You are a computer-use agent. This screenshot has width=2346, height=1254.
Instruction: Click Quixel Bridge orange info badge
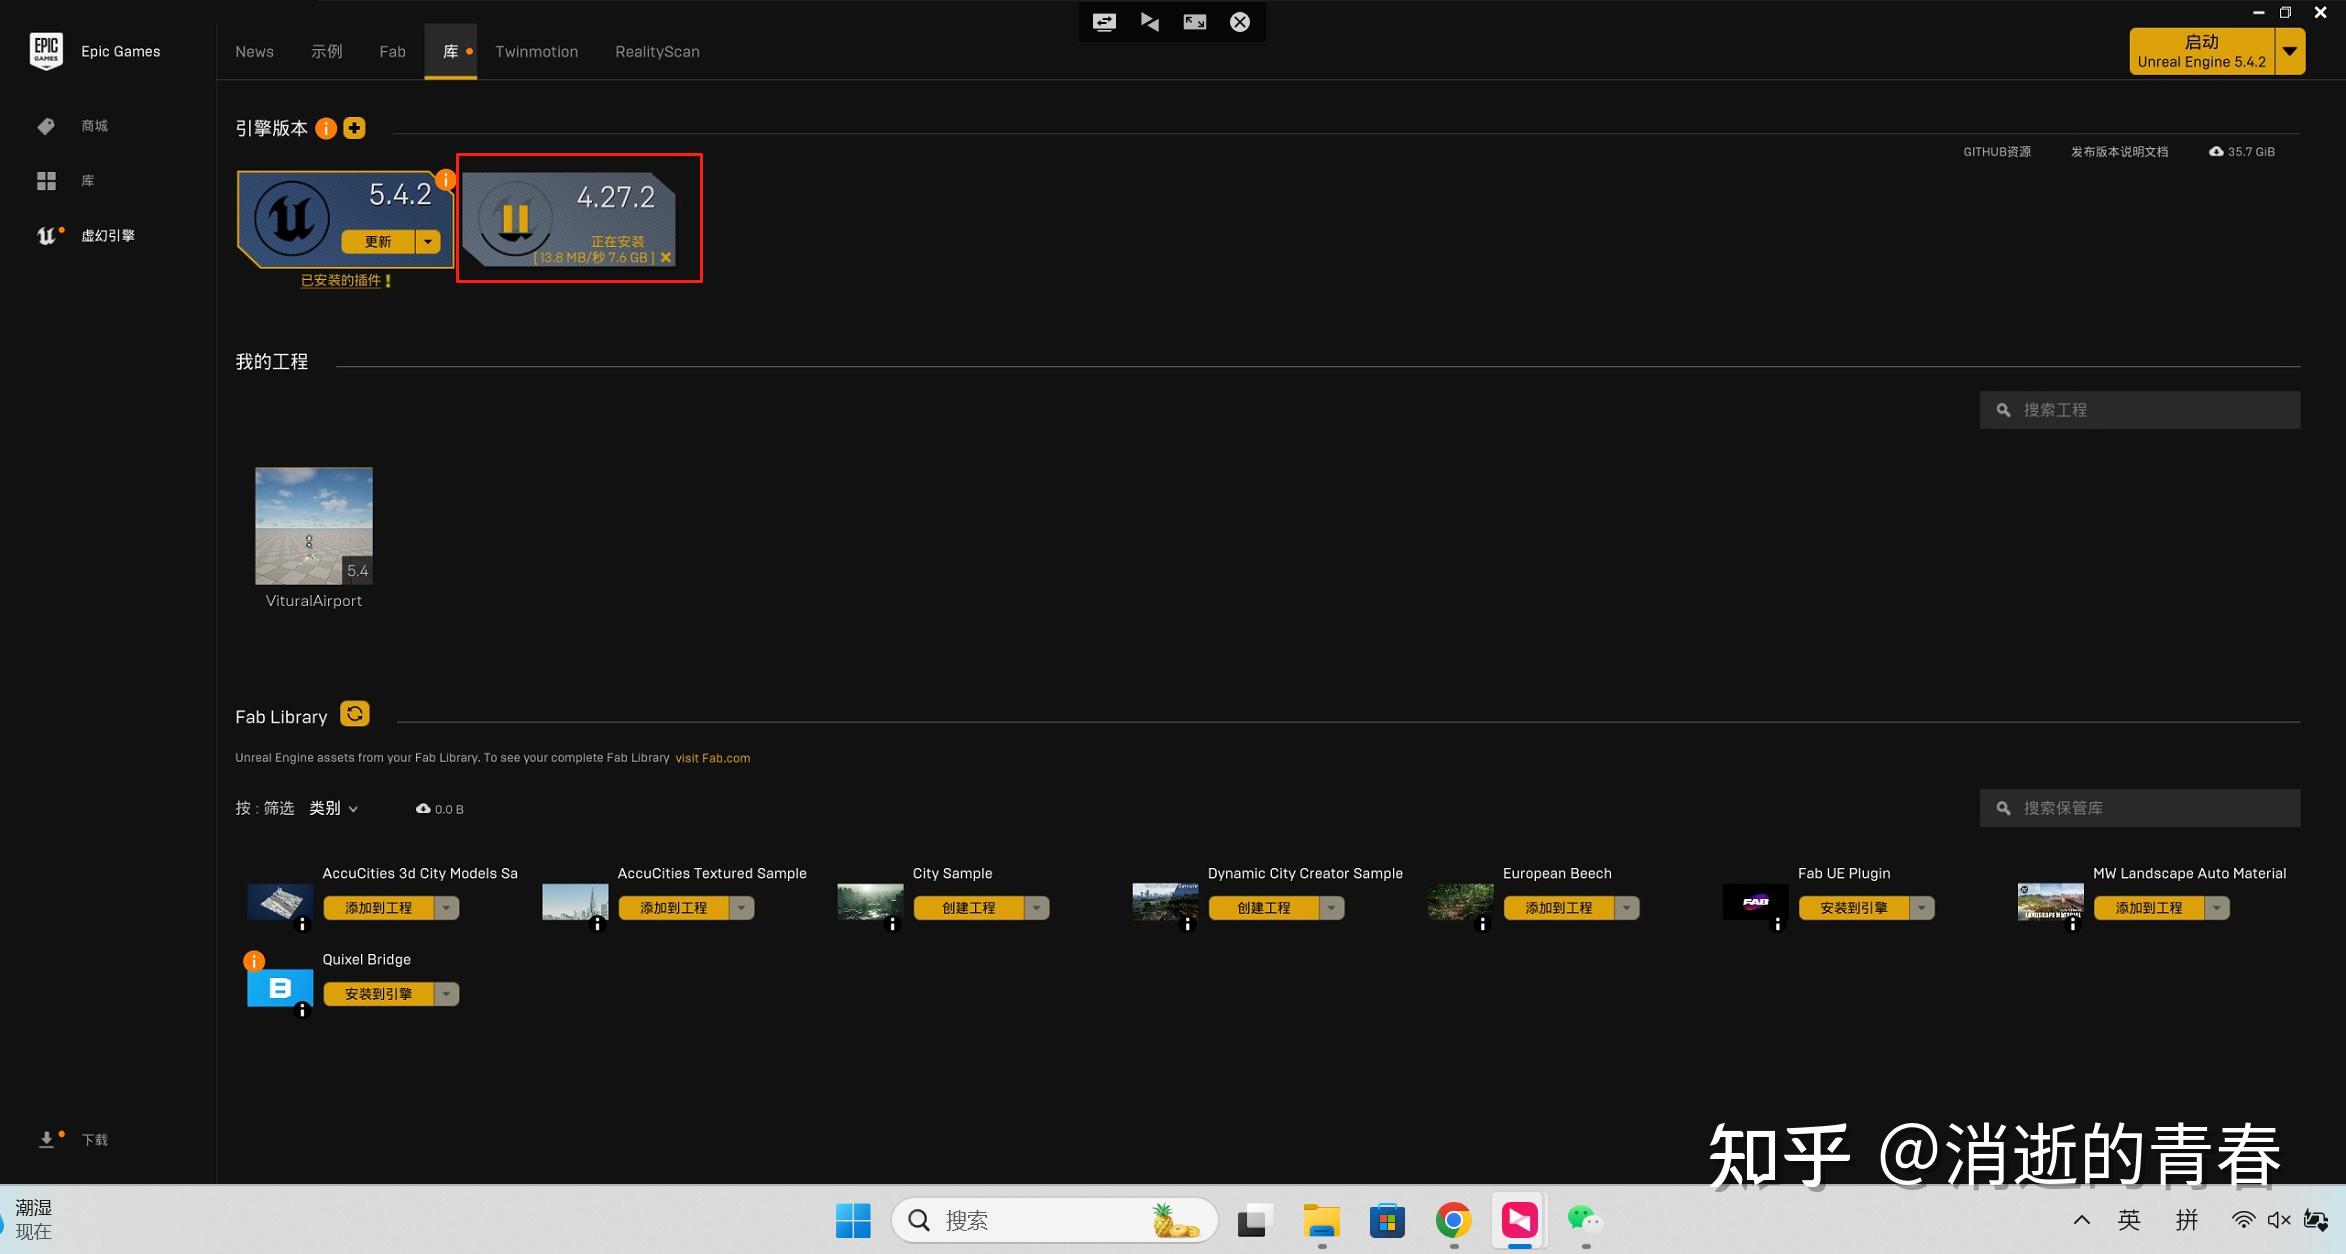[255, 961]
